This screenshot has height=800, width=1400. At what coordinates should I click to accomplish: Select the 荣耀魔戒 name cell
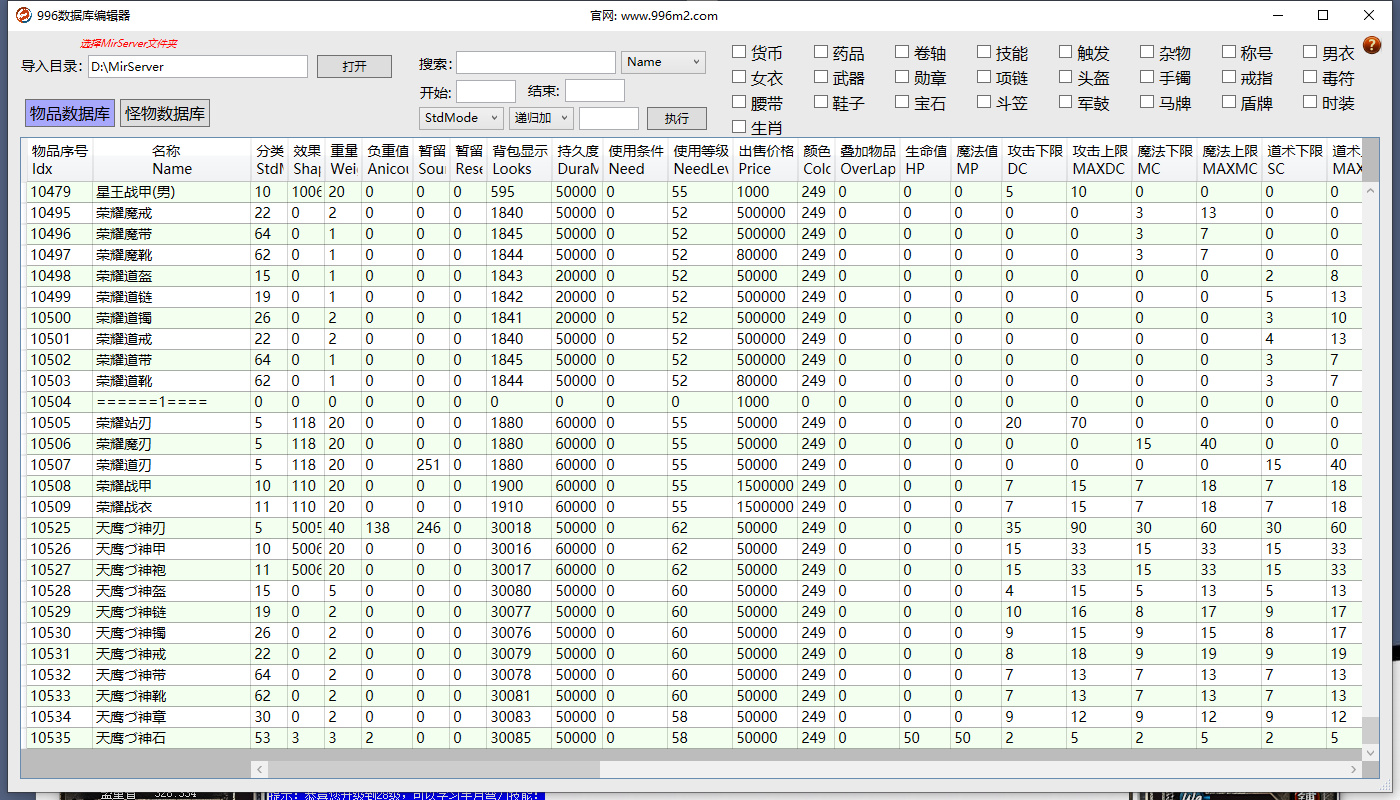point(172,213)
